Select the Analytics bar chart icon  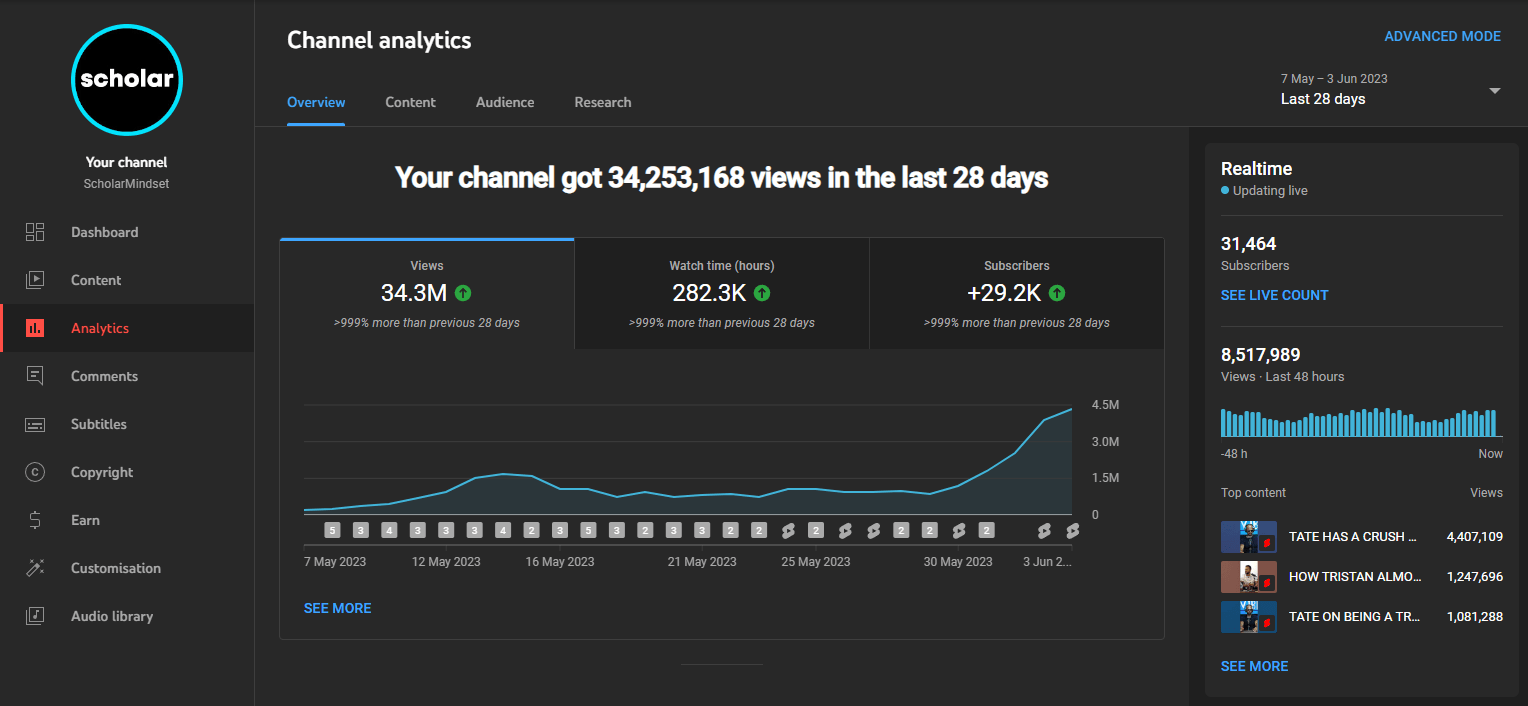click(35, 328)
